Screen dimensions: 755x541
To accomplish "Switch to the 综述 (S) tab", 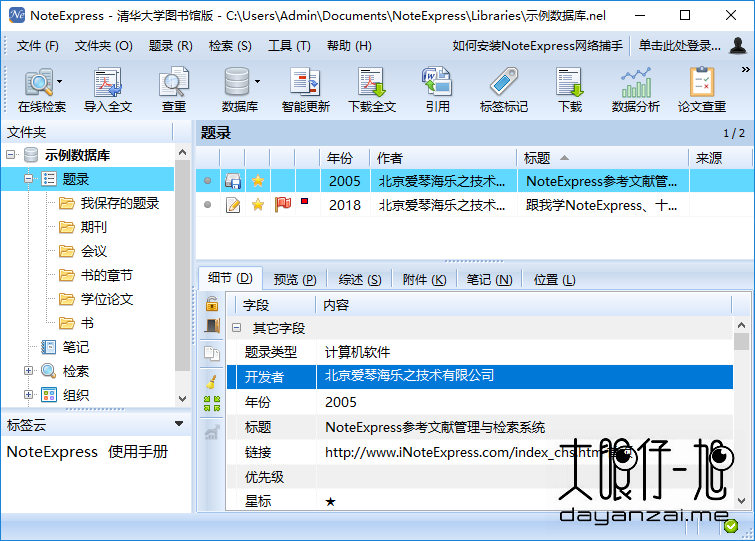I will pos(360,280).
